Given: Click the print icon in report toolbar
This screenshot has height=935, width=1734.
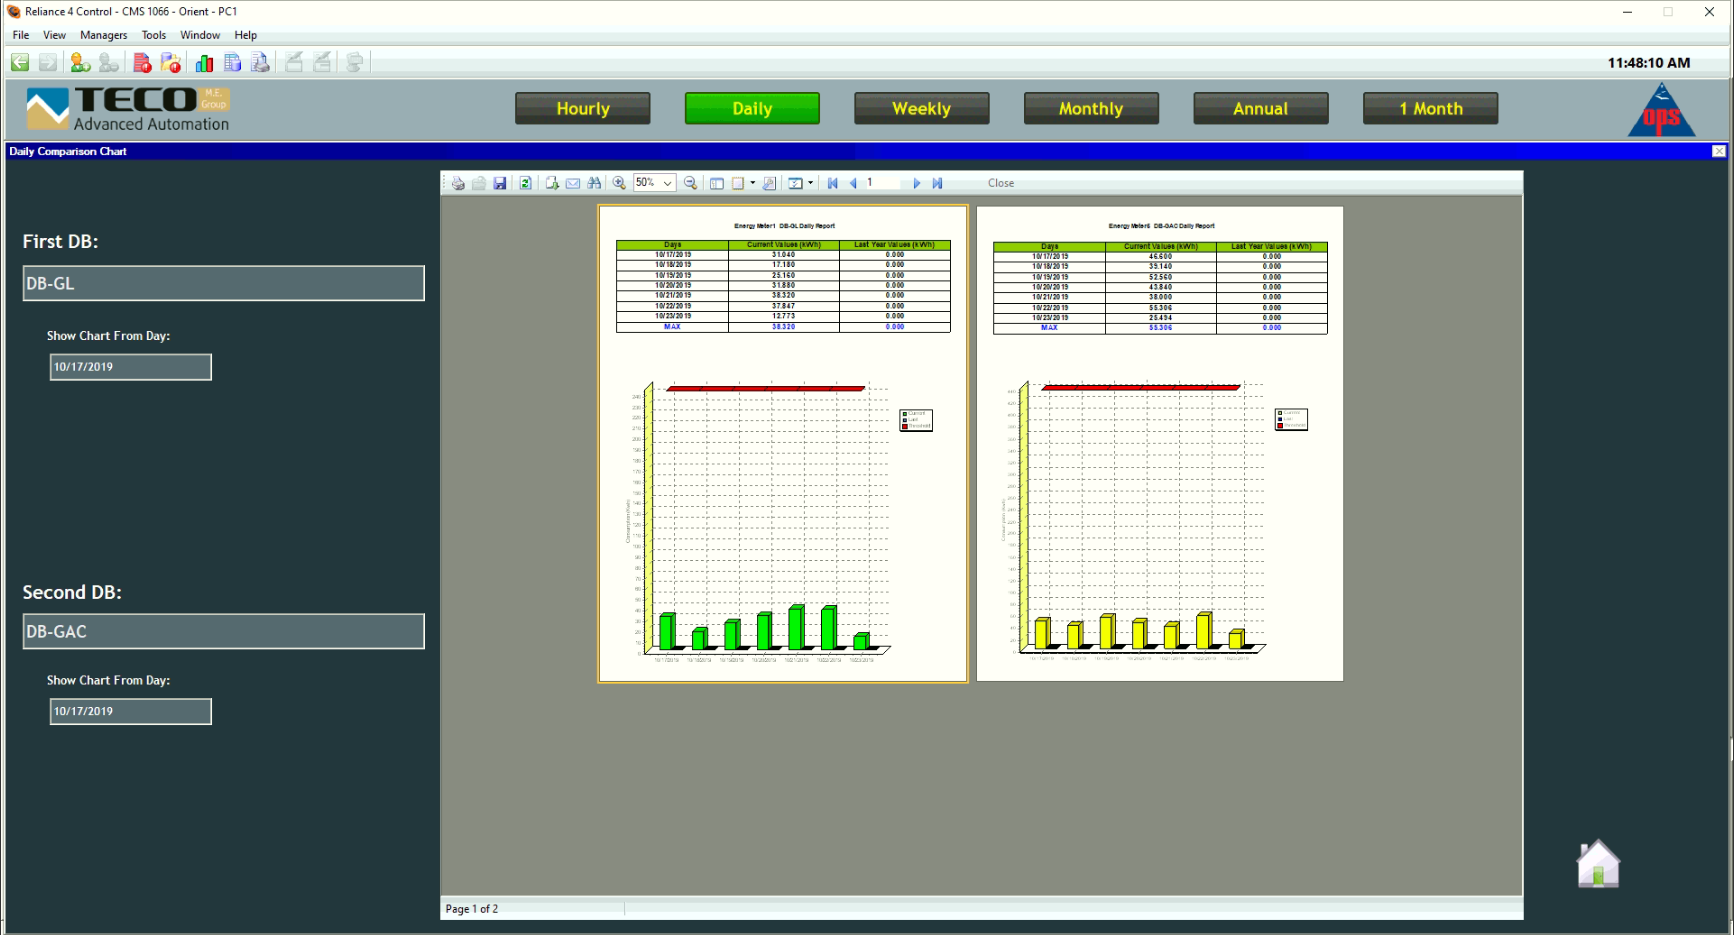Looking at the screenshot, I should coord(458,183).
